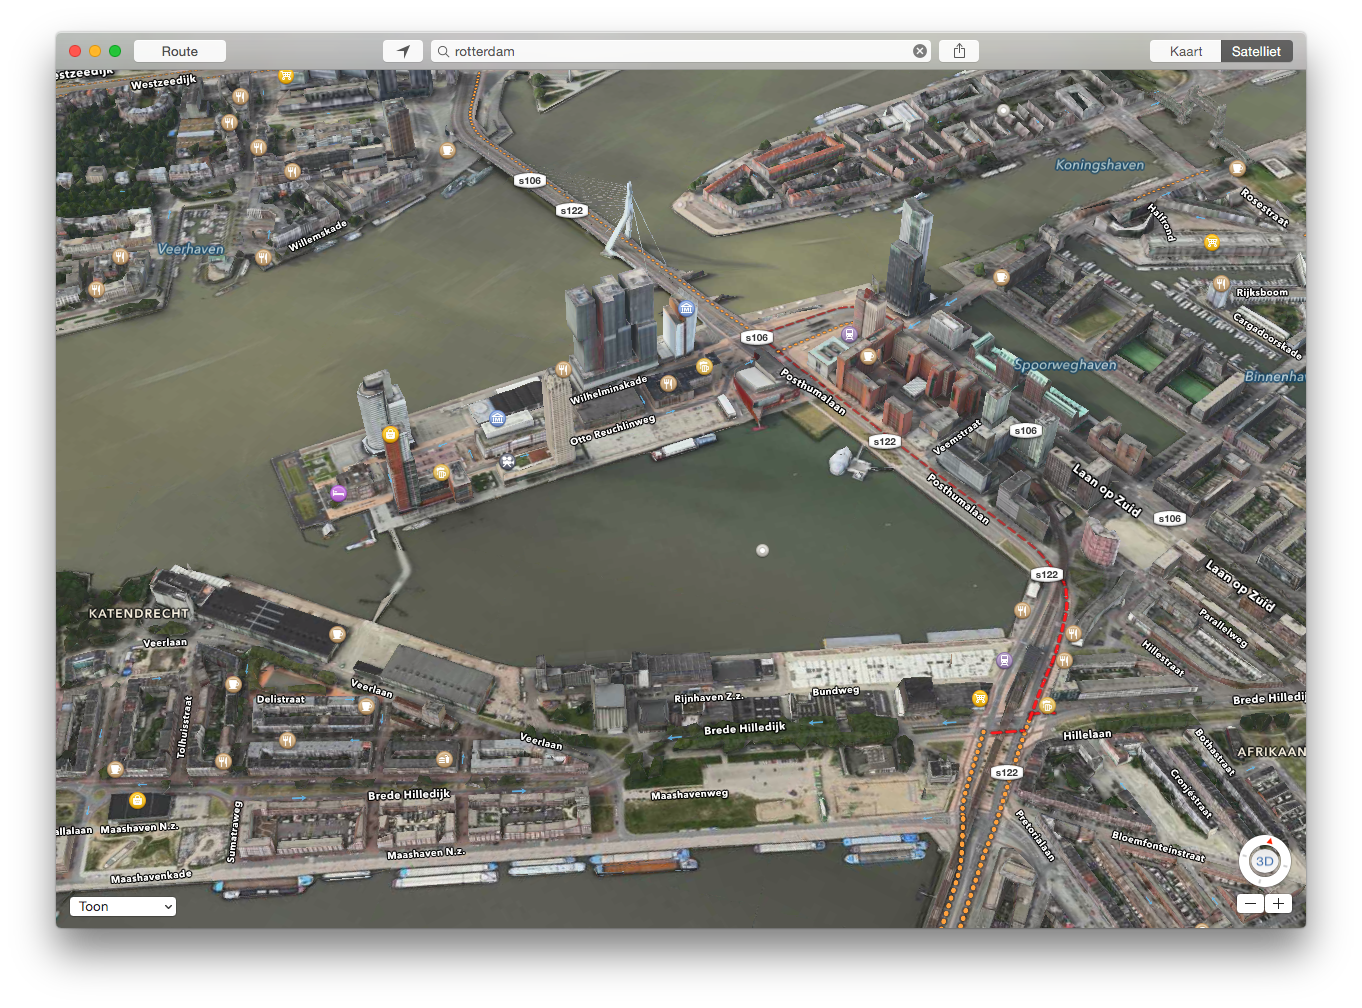This screenshot has height=1008, width=1362.
Task: Click the Sumatraweg street label
Action: 234,831
